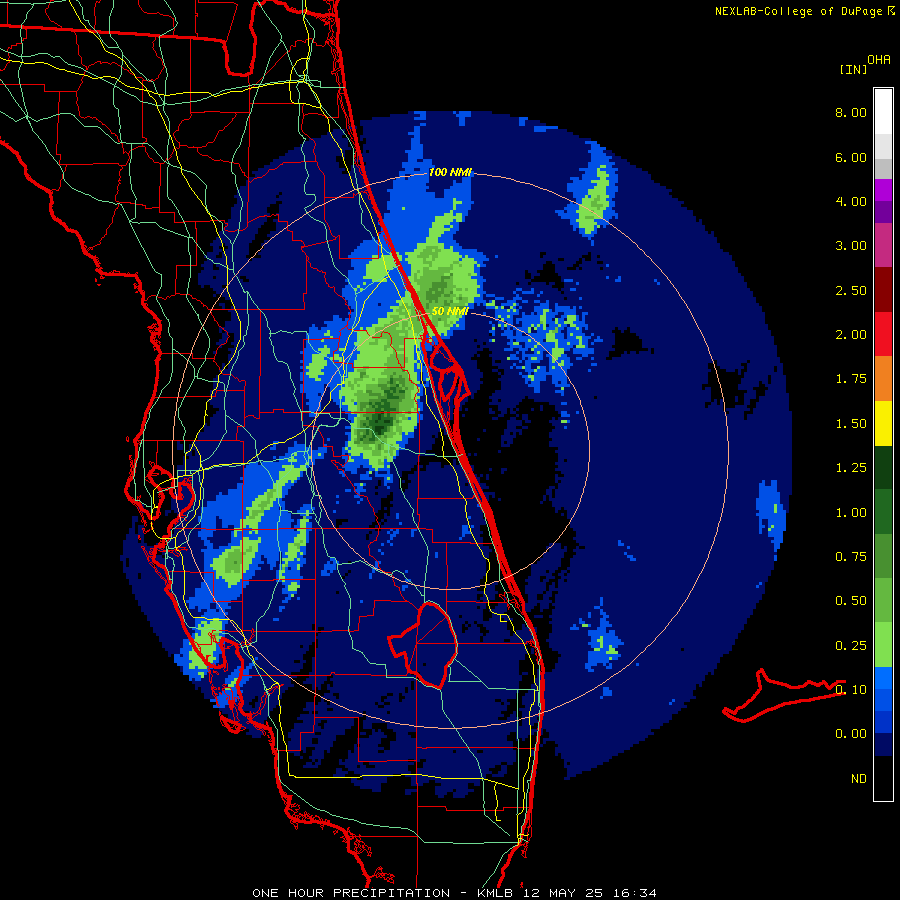Screen dimensions: 900x900
Task: Click the 1.50 legend value label
Action: click(x=851, y=424)
